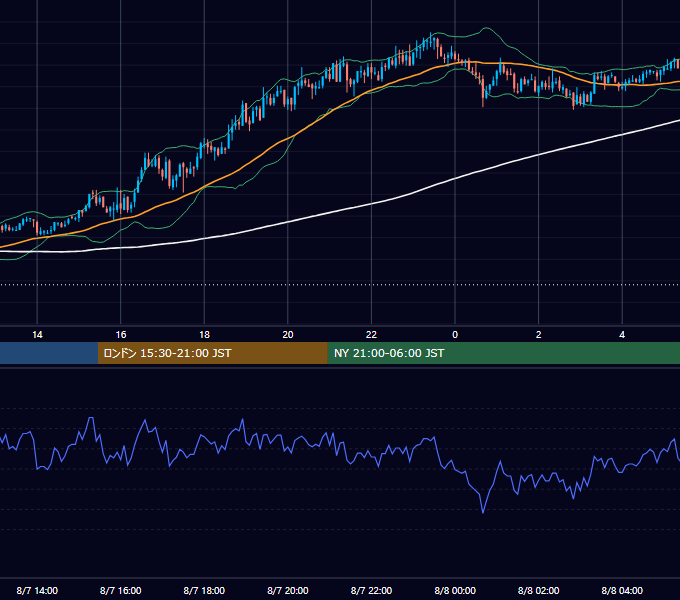
Task: Click the "8/7 14:00" date label
Action: click(37, 590)
